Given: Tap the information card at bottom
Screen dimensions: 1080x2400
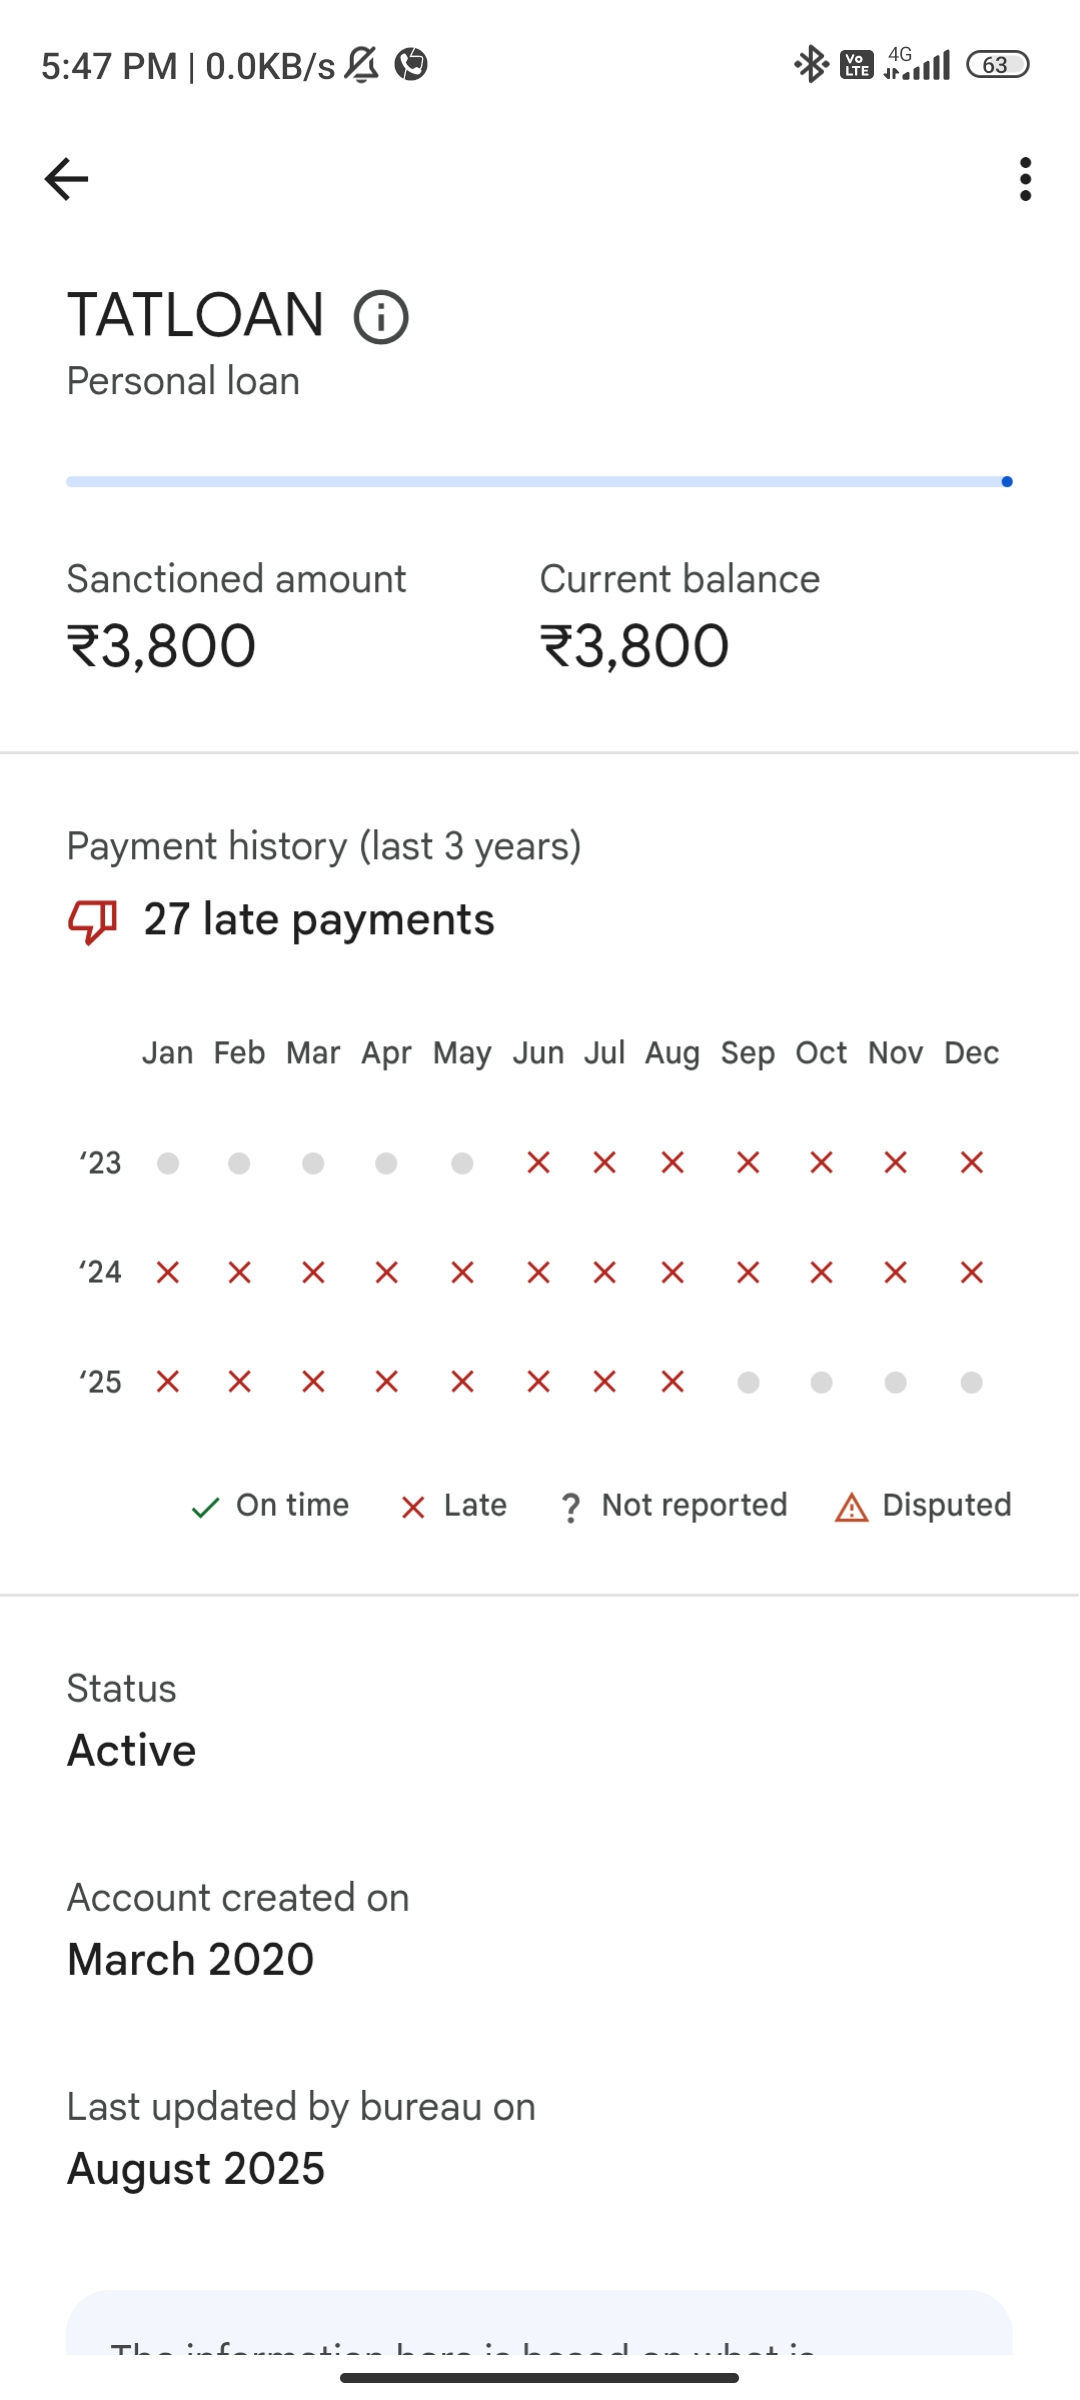Looking at the screenshot, I should click(x=539, y=2325).
